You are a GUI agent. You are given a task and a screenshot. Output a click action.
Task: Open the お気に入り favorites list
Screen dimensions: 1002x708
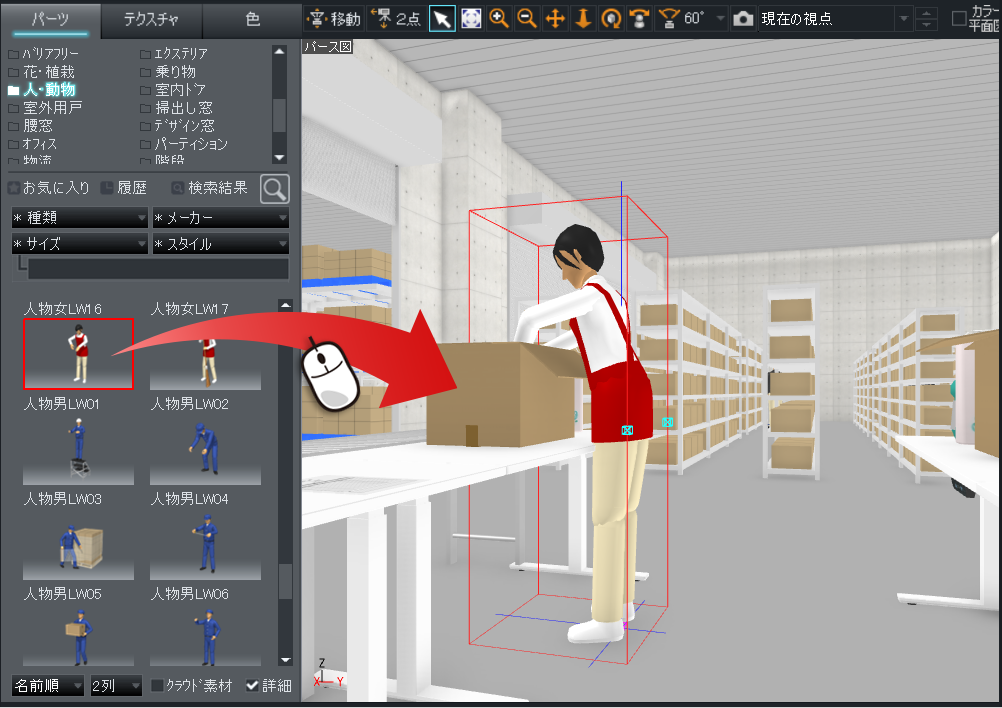[49, 187]
